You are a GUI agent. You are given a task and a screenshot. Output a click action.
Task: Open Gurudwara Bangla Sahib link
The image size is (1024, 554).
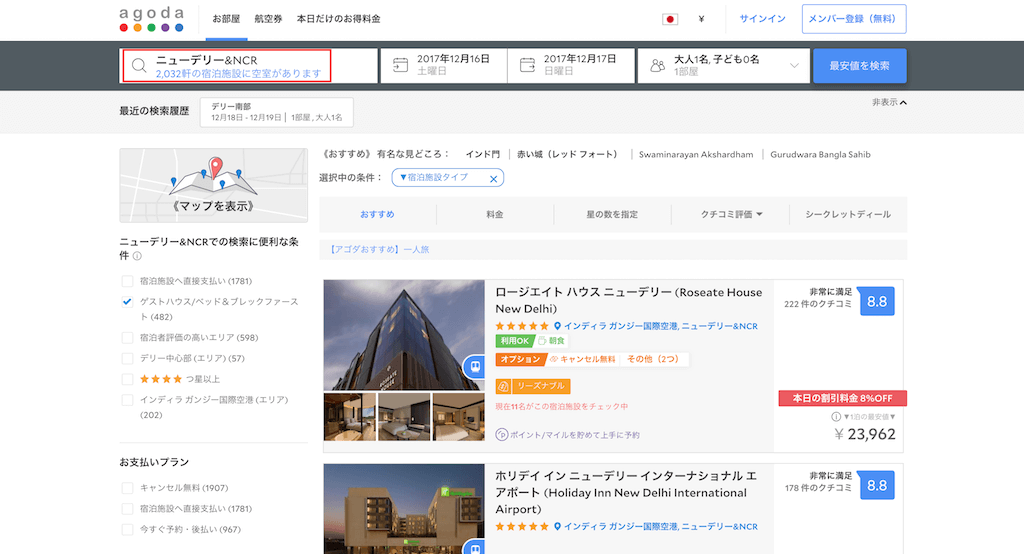820,155
